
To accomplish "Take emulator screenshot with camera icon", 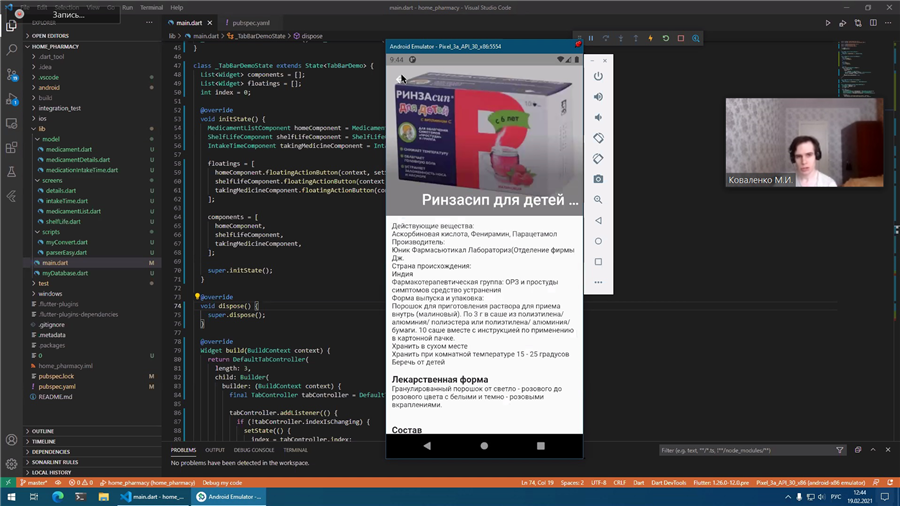I will coord(598,180).
